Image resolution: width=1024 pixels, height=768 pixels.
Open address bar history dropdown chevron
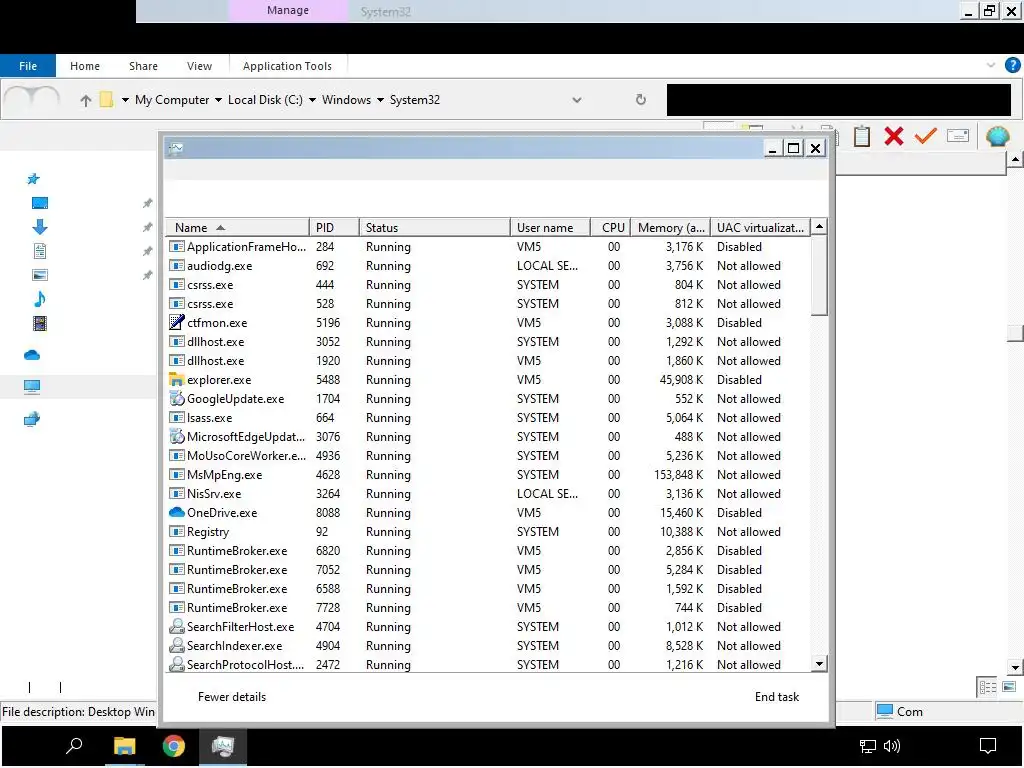coord(577,100)
